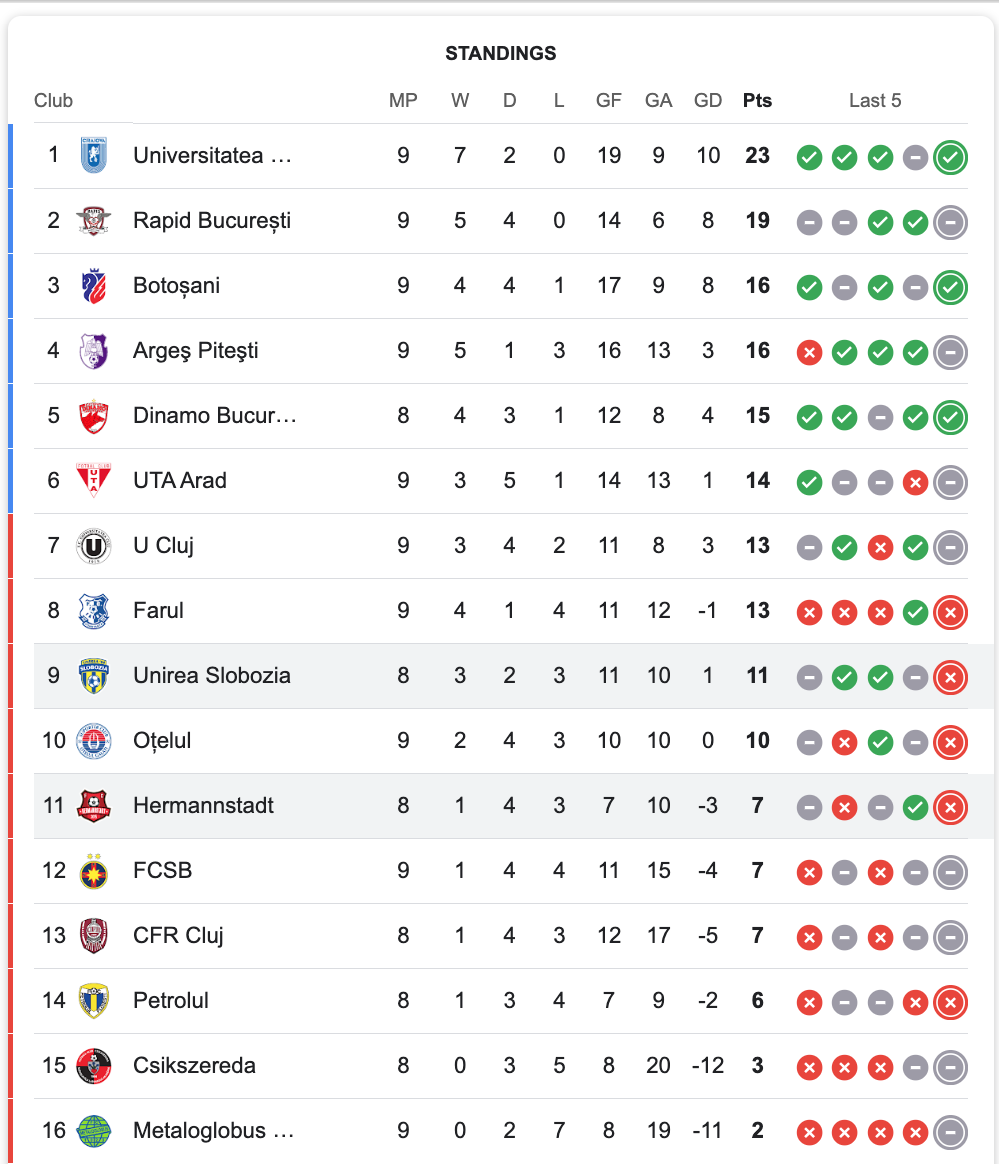
Task: Click the Dinamo București red crest
Action: pyautogui.click(x=94, y=416)
